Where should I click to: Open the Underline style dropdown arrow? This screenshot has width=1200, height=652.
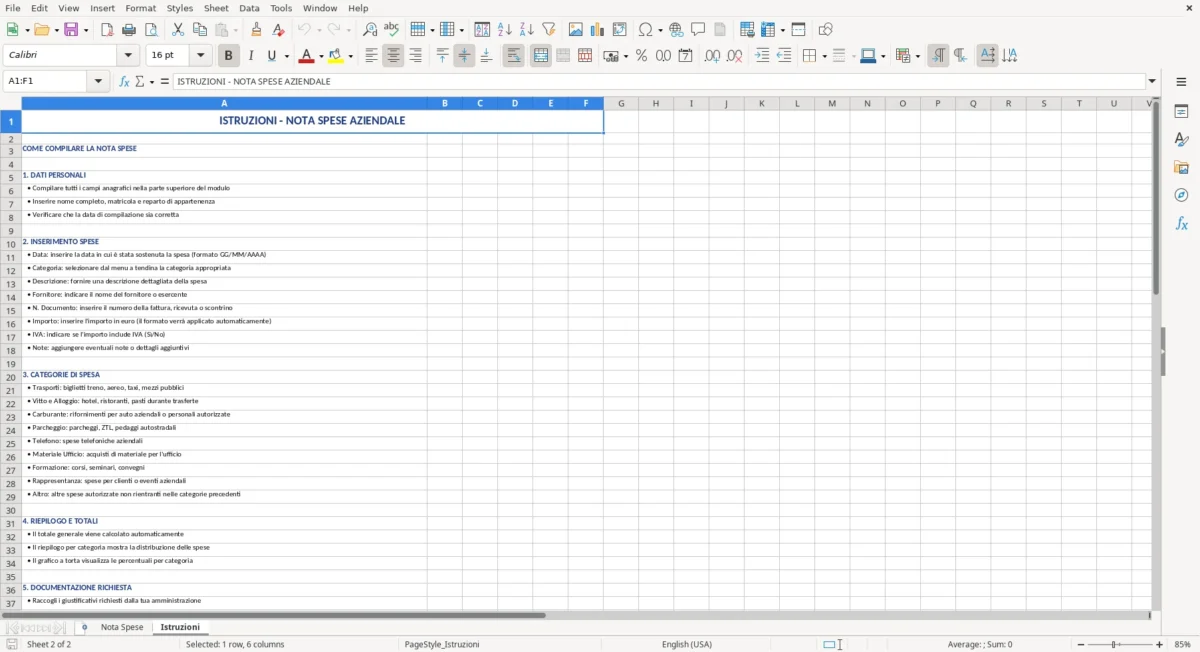coord(286,56)
